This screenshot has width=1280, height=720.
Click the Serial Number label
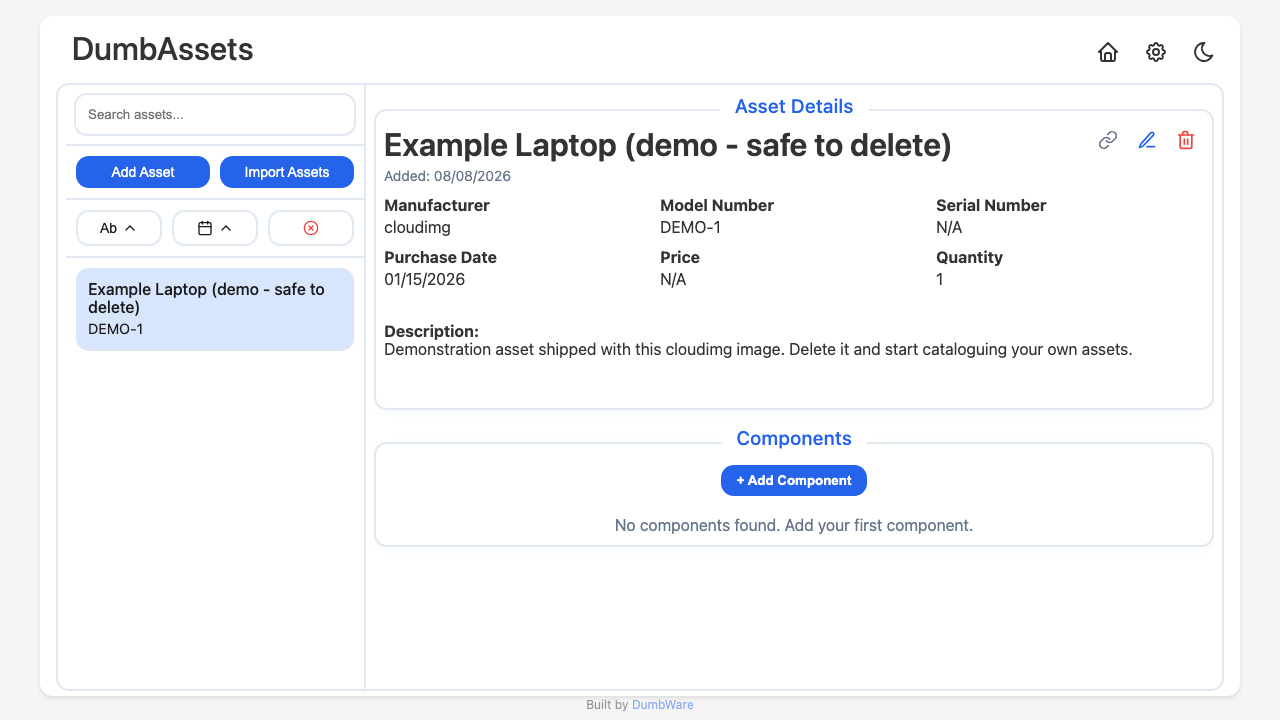[x=991, y=205]
